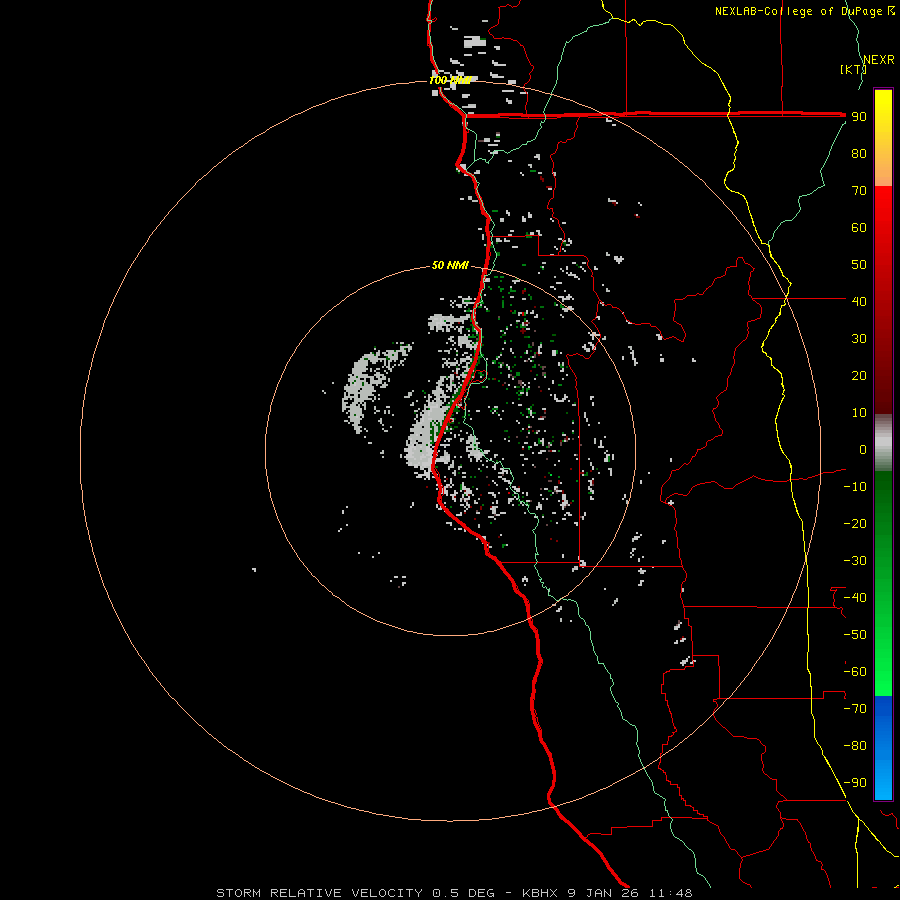Click the -60 value on velocity scale

pyautogui.click(x=855, y=672)
